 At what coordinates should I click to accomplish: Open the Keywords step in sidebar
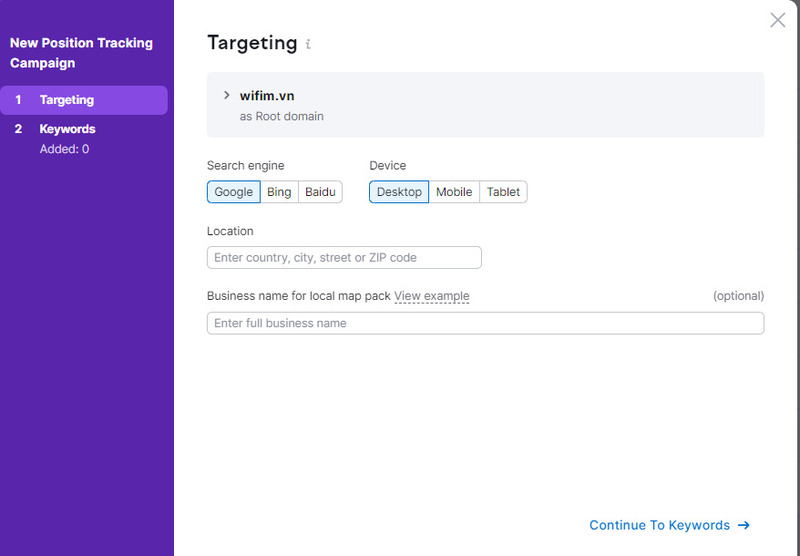coord(67,129)
